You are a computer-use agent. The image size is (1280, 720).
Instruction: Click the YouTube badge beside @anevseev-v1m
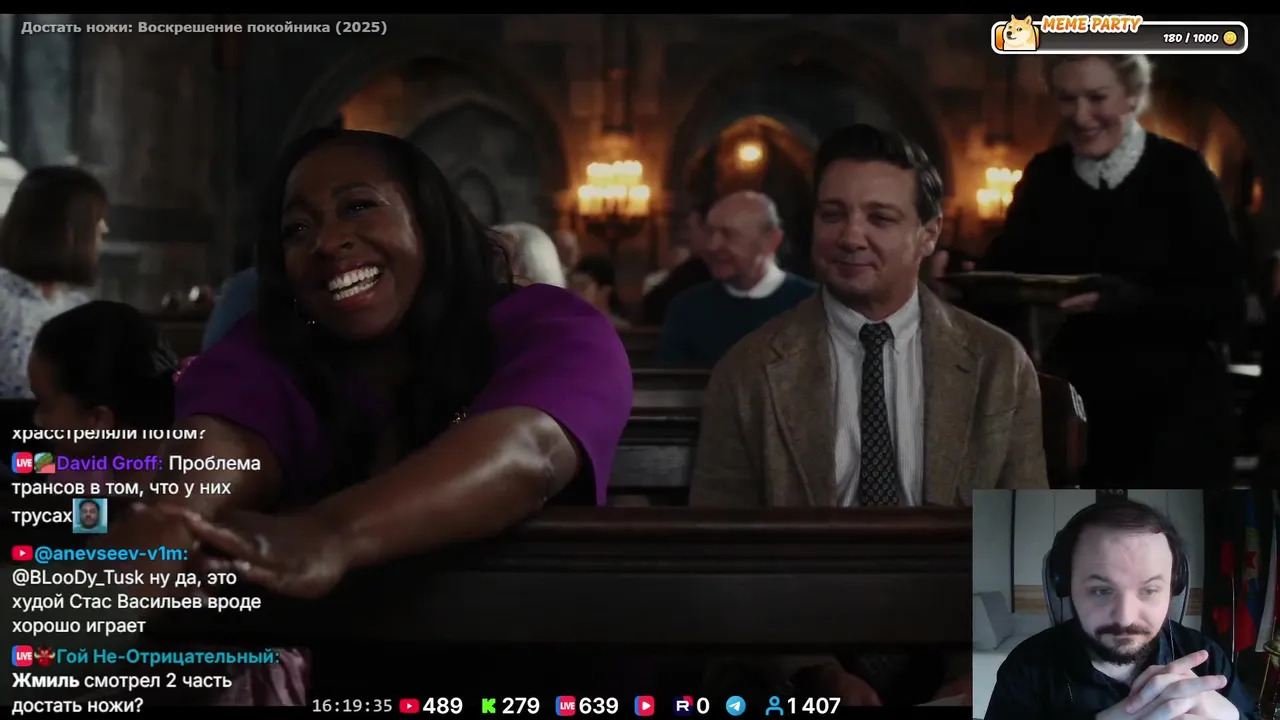tap(22, 553)
